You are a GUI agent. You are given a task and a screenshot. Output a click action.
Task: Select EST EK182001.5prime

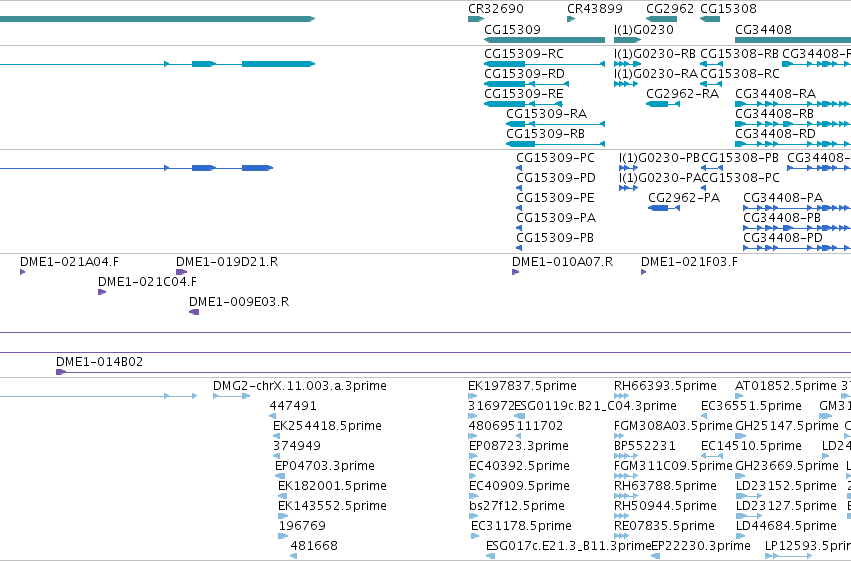click(282, 496)
